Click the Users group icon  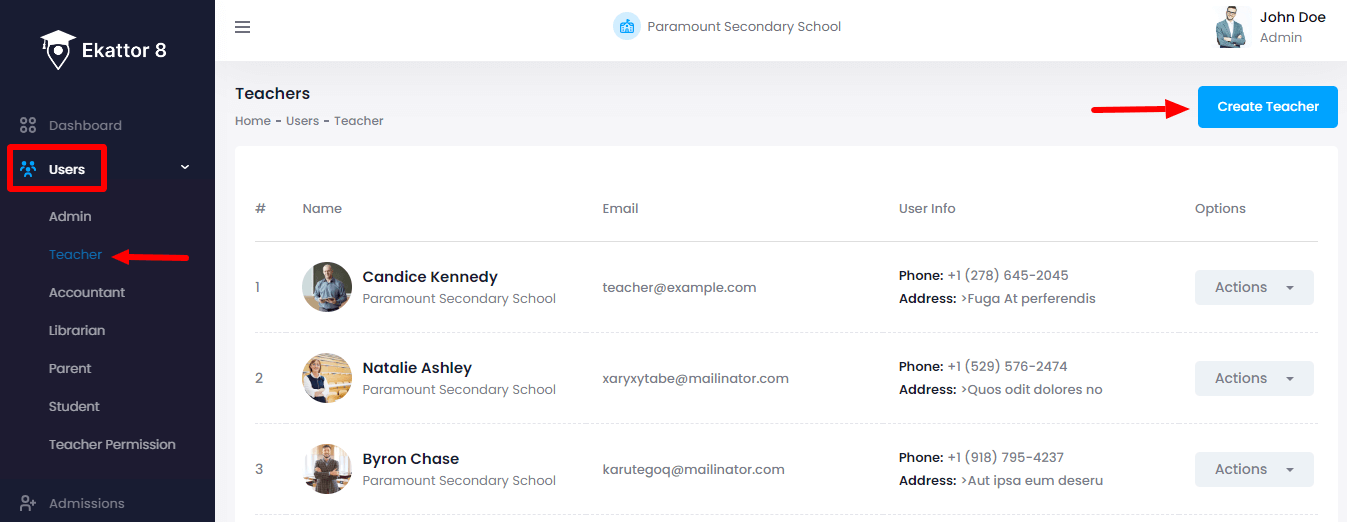tap(28, 169)
